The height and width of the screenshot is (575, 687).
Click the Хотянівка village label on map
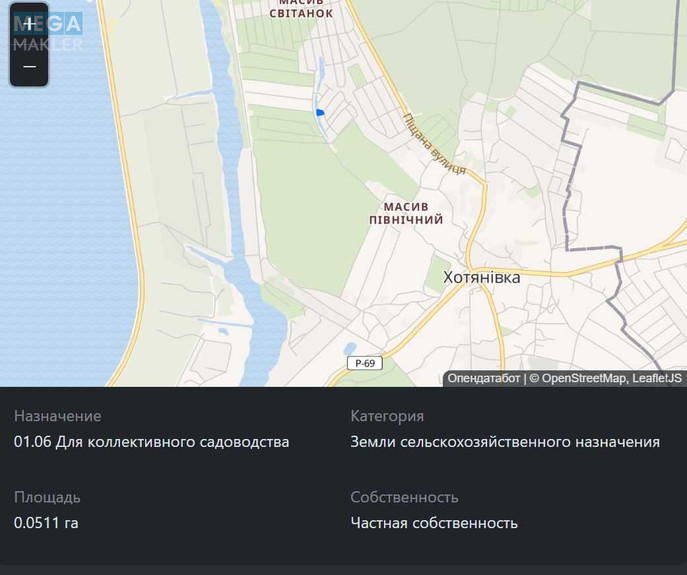click(x=482, y=277)
